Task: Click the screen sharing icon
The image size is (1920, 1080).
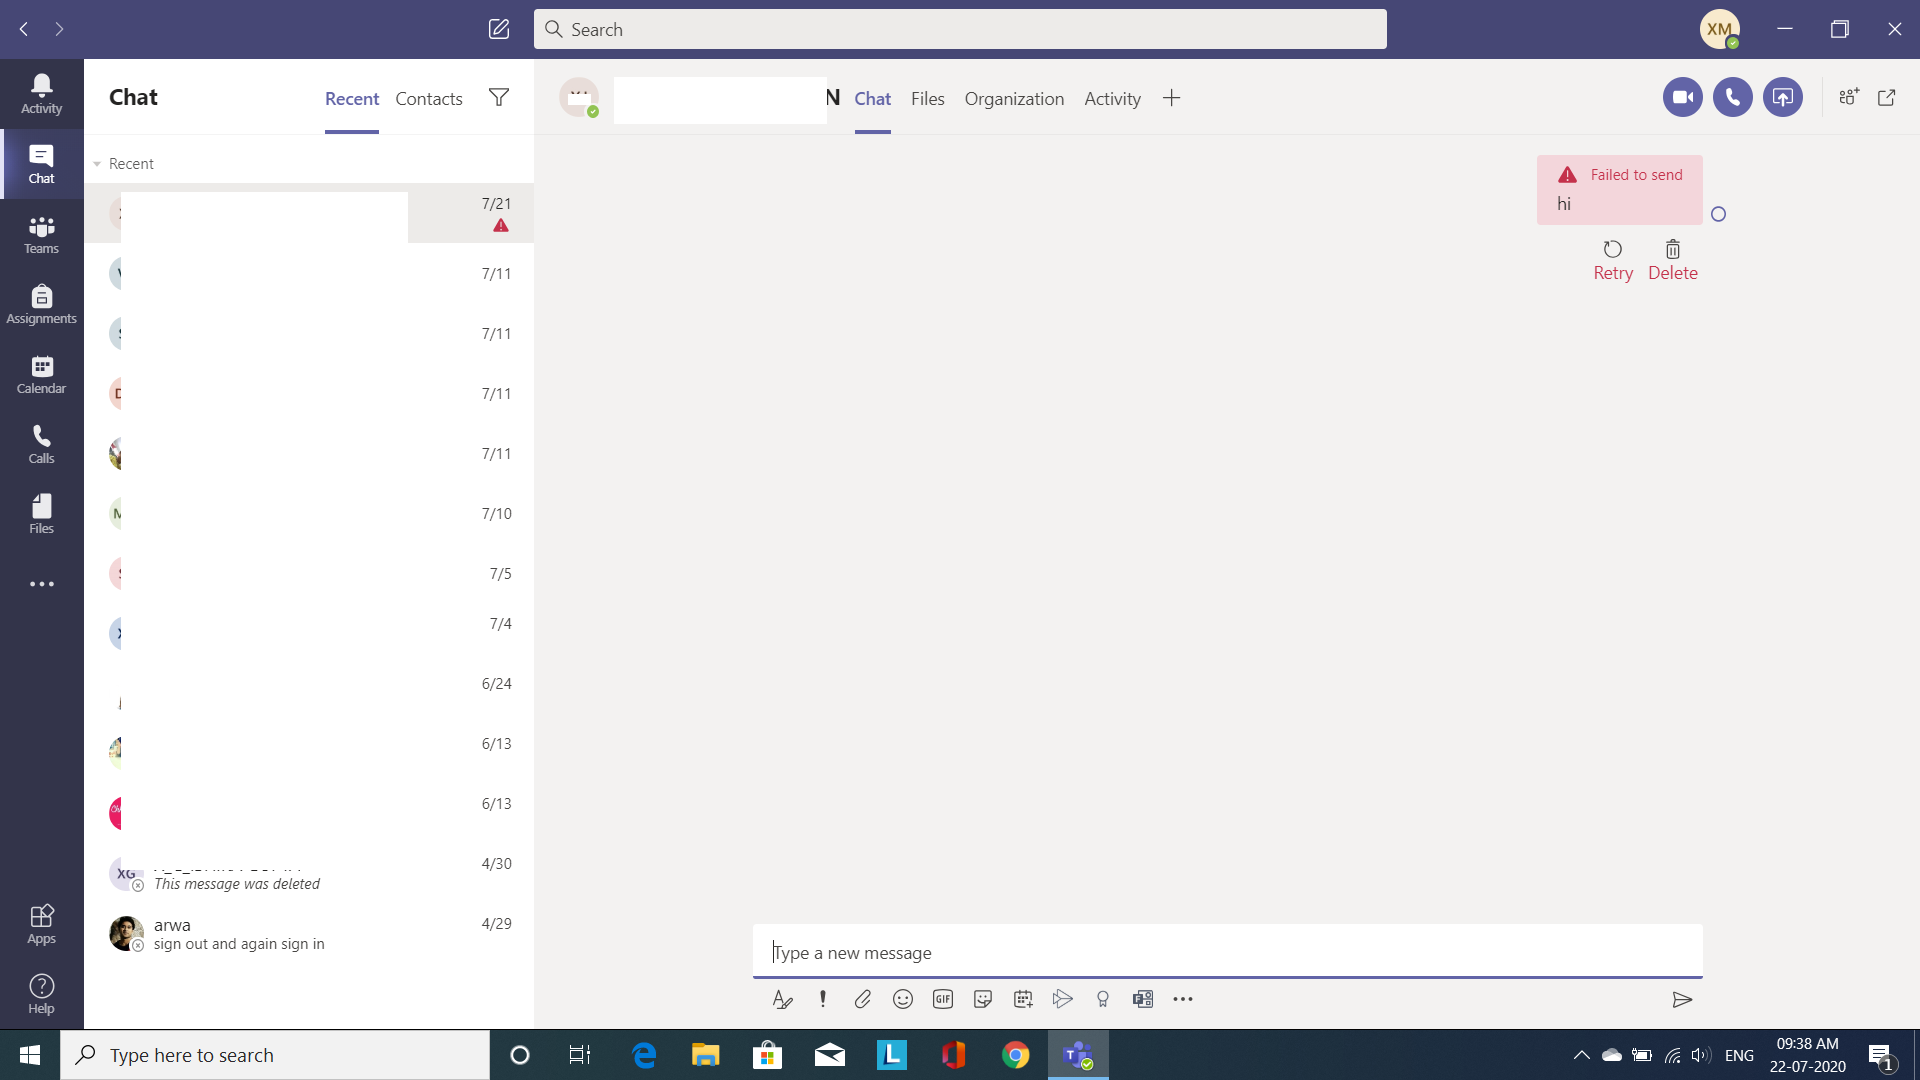Action: pos(1782,97)
